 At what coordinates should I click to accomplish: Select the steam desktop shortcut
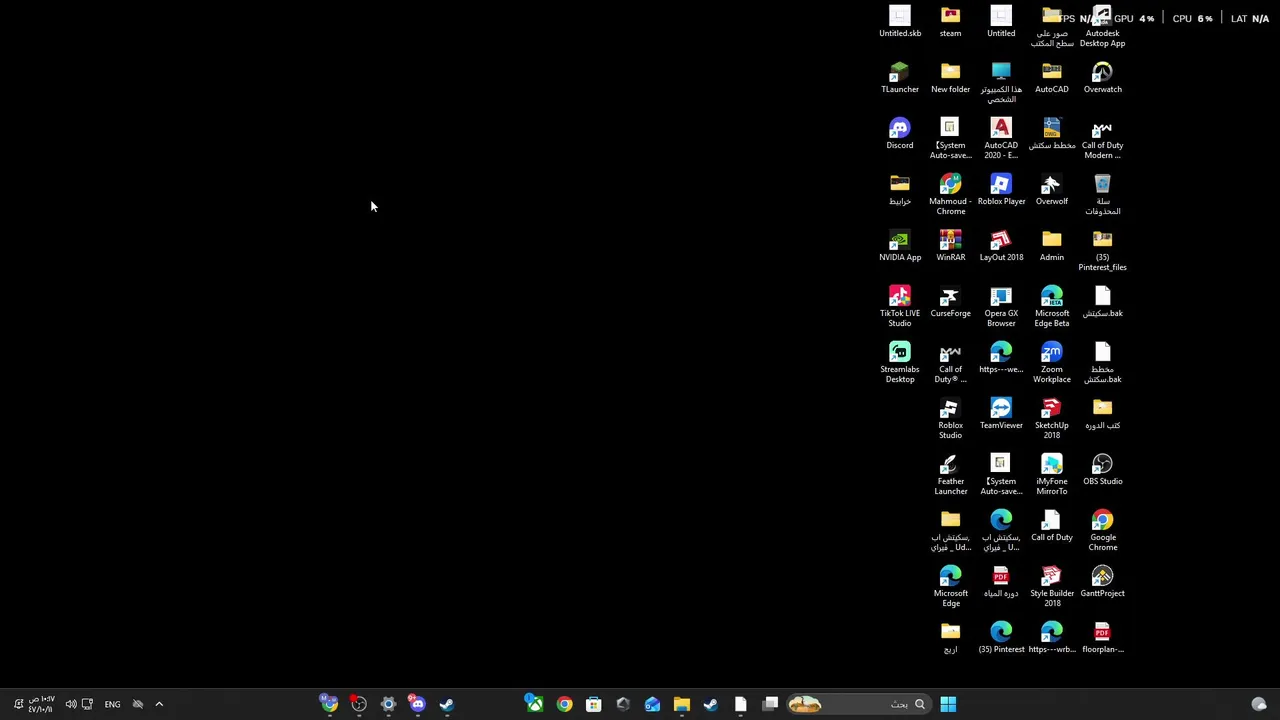coord(950,22)
